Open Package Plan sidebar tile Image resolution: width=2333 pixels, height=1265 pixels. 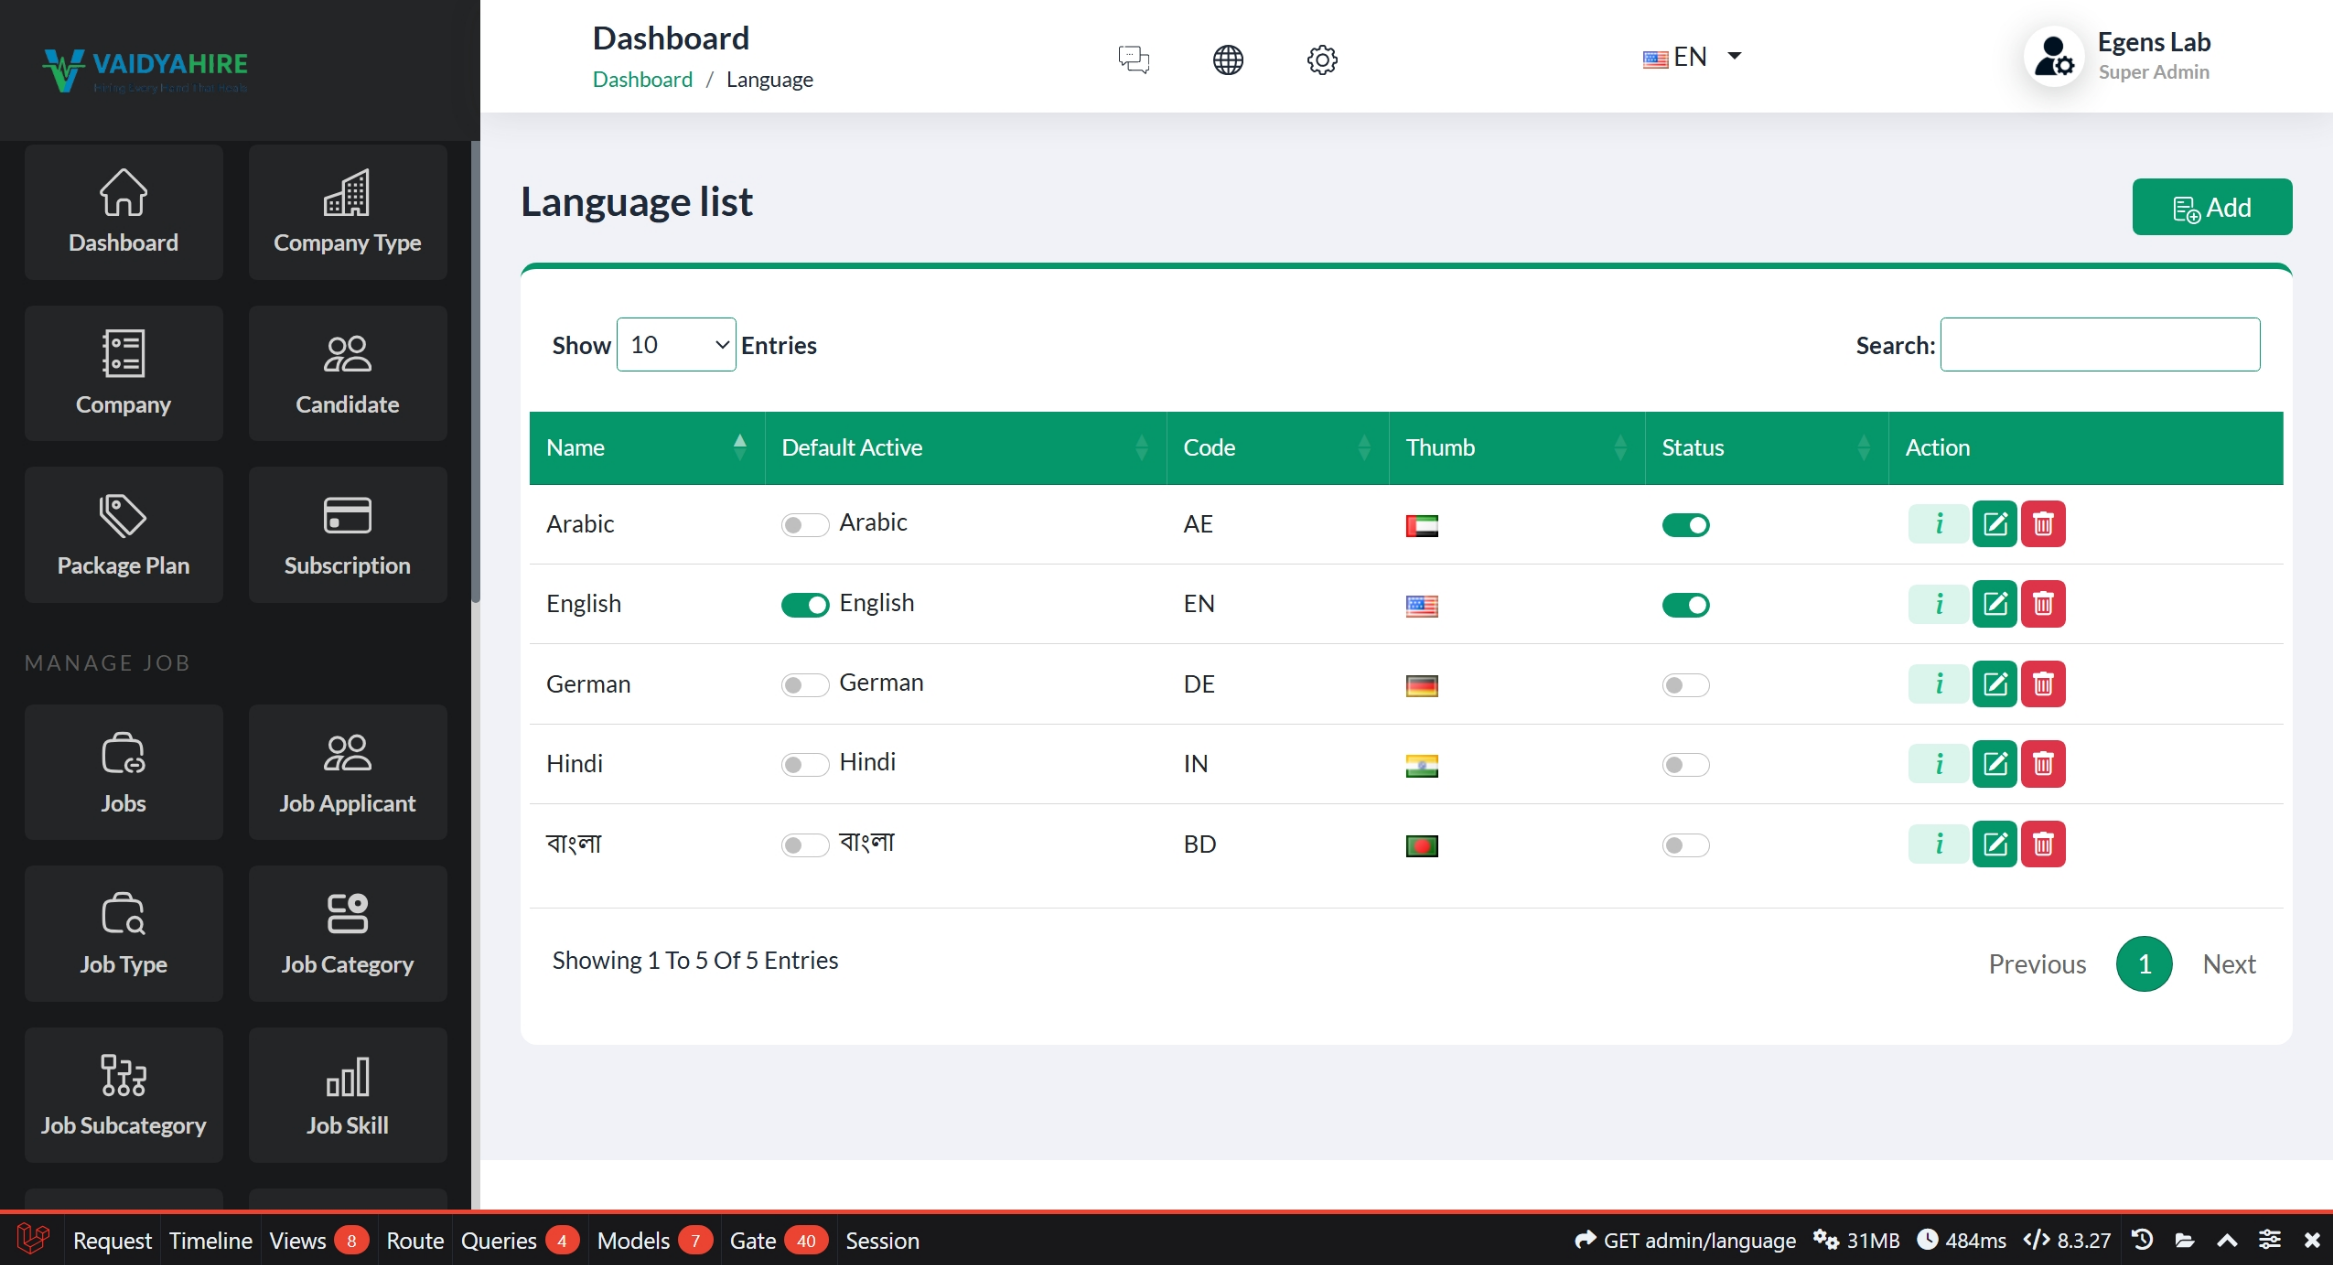pos(123,535)
